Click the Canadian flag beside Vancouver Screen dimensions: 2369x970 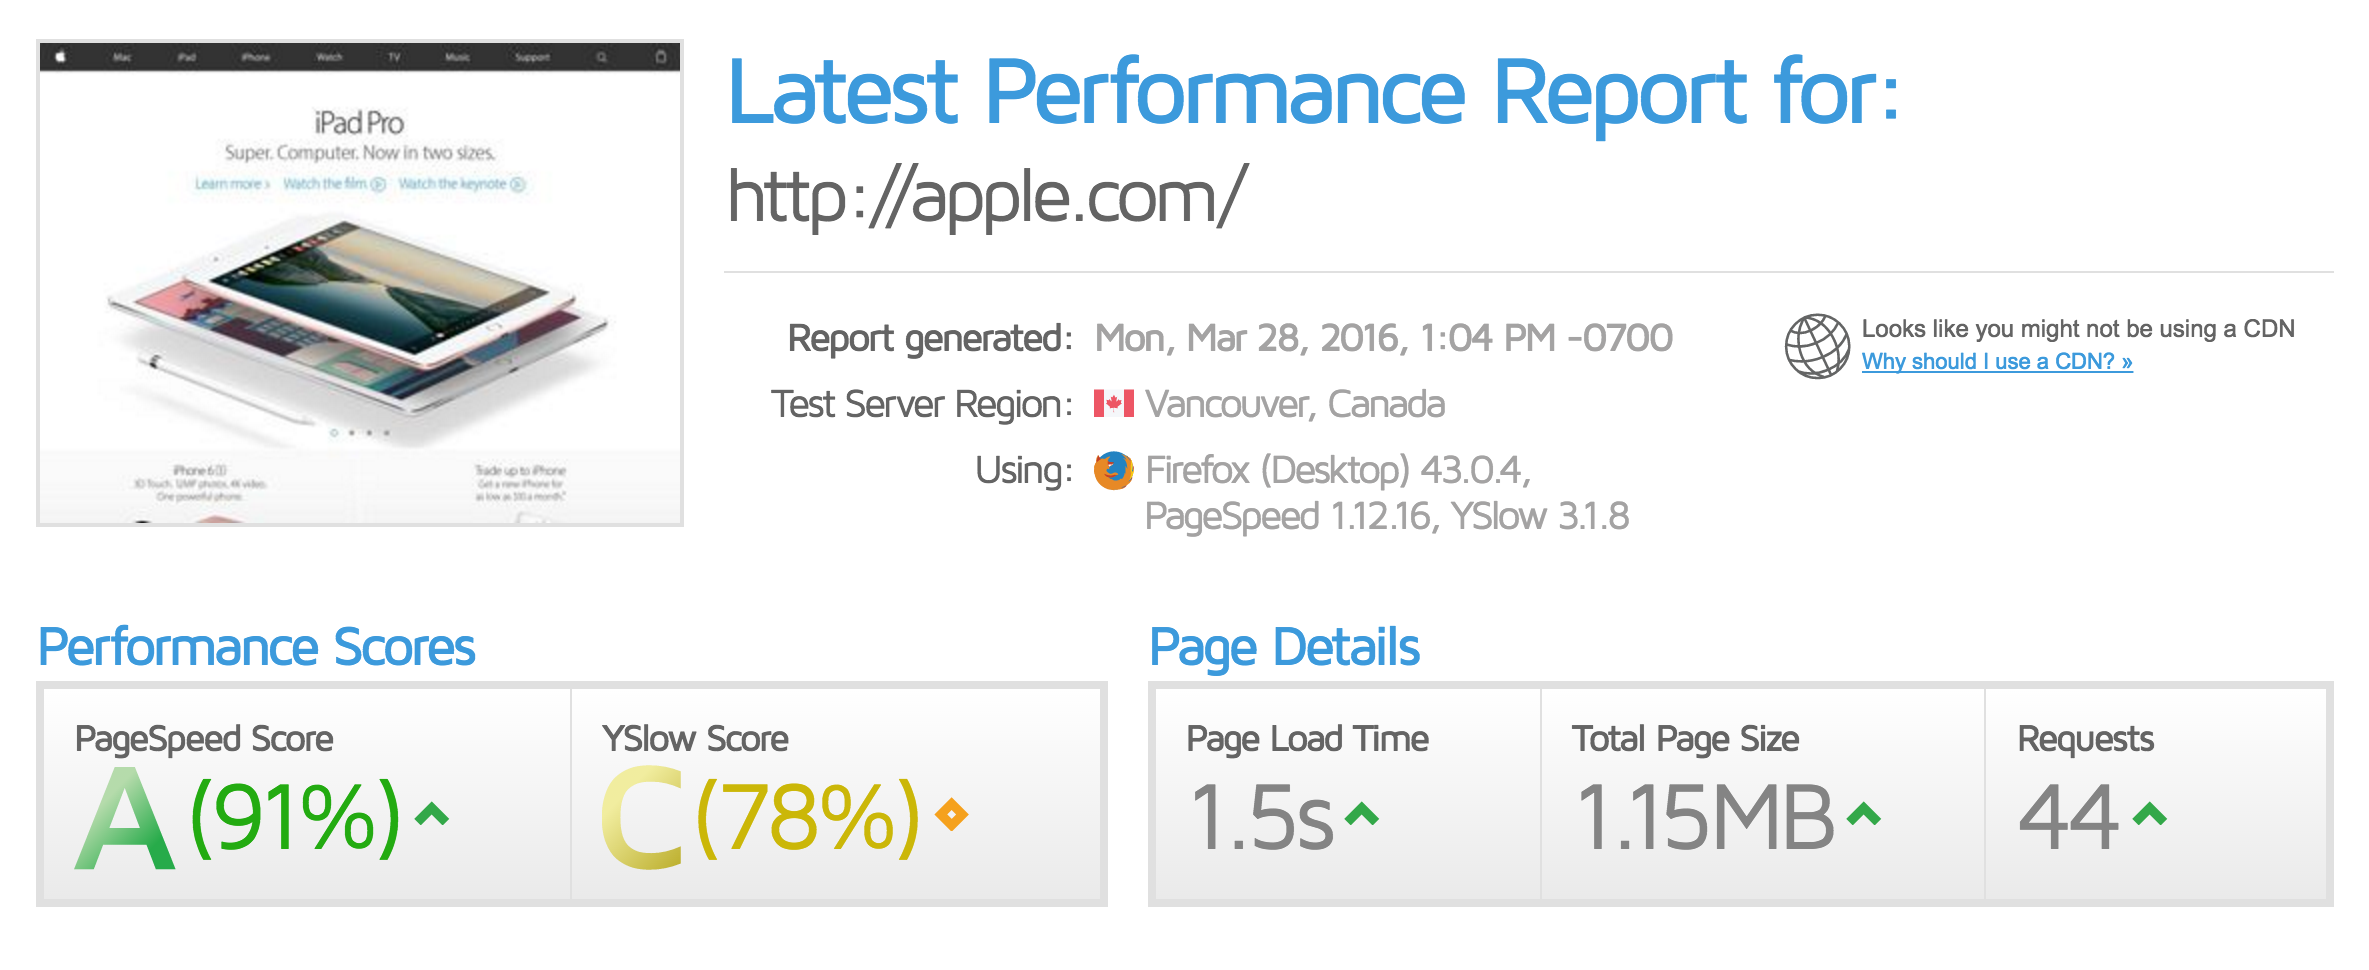[1114, 404]
